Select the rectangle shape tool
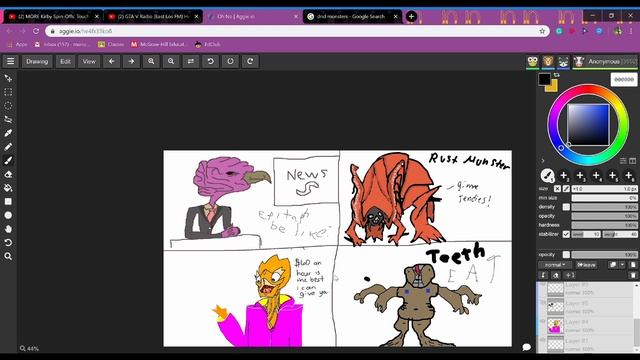 pos(8,201)
